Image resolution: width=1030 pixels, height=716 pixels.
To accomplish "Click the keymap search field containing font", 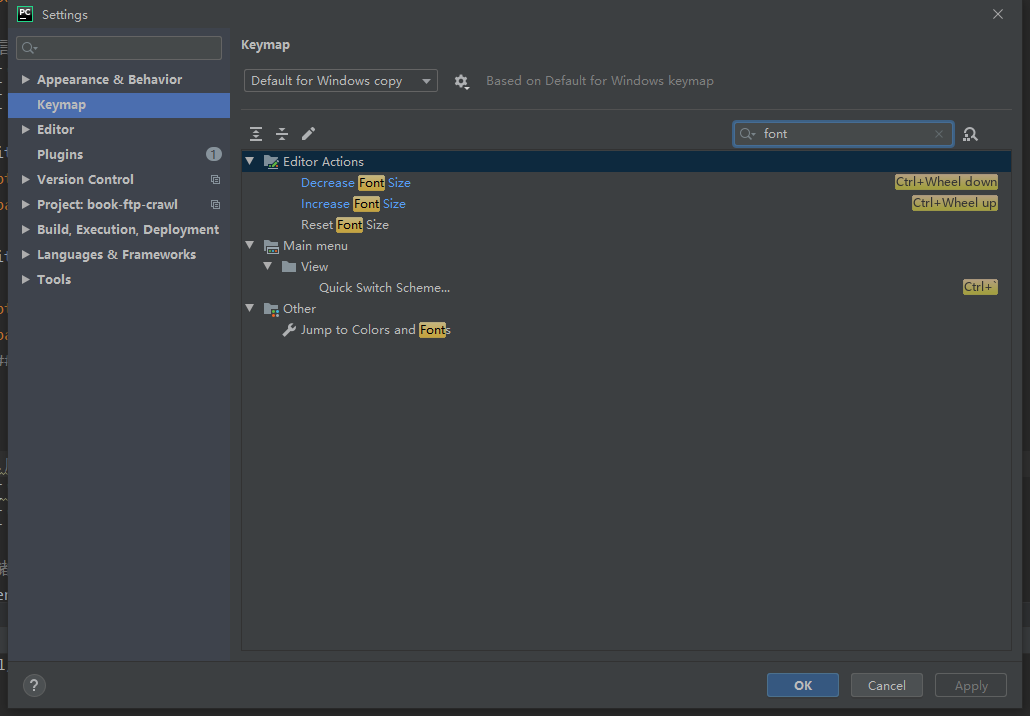I will coord(843,134).
